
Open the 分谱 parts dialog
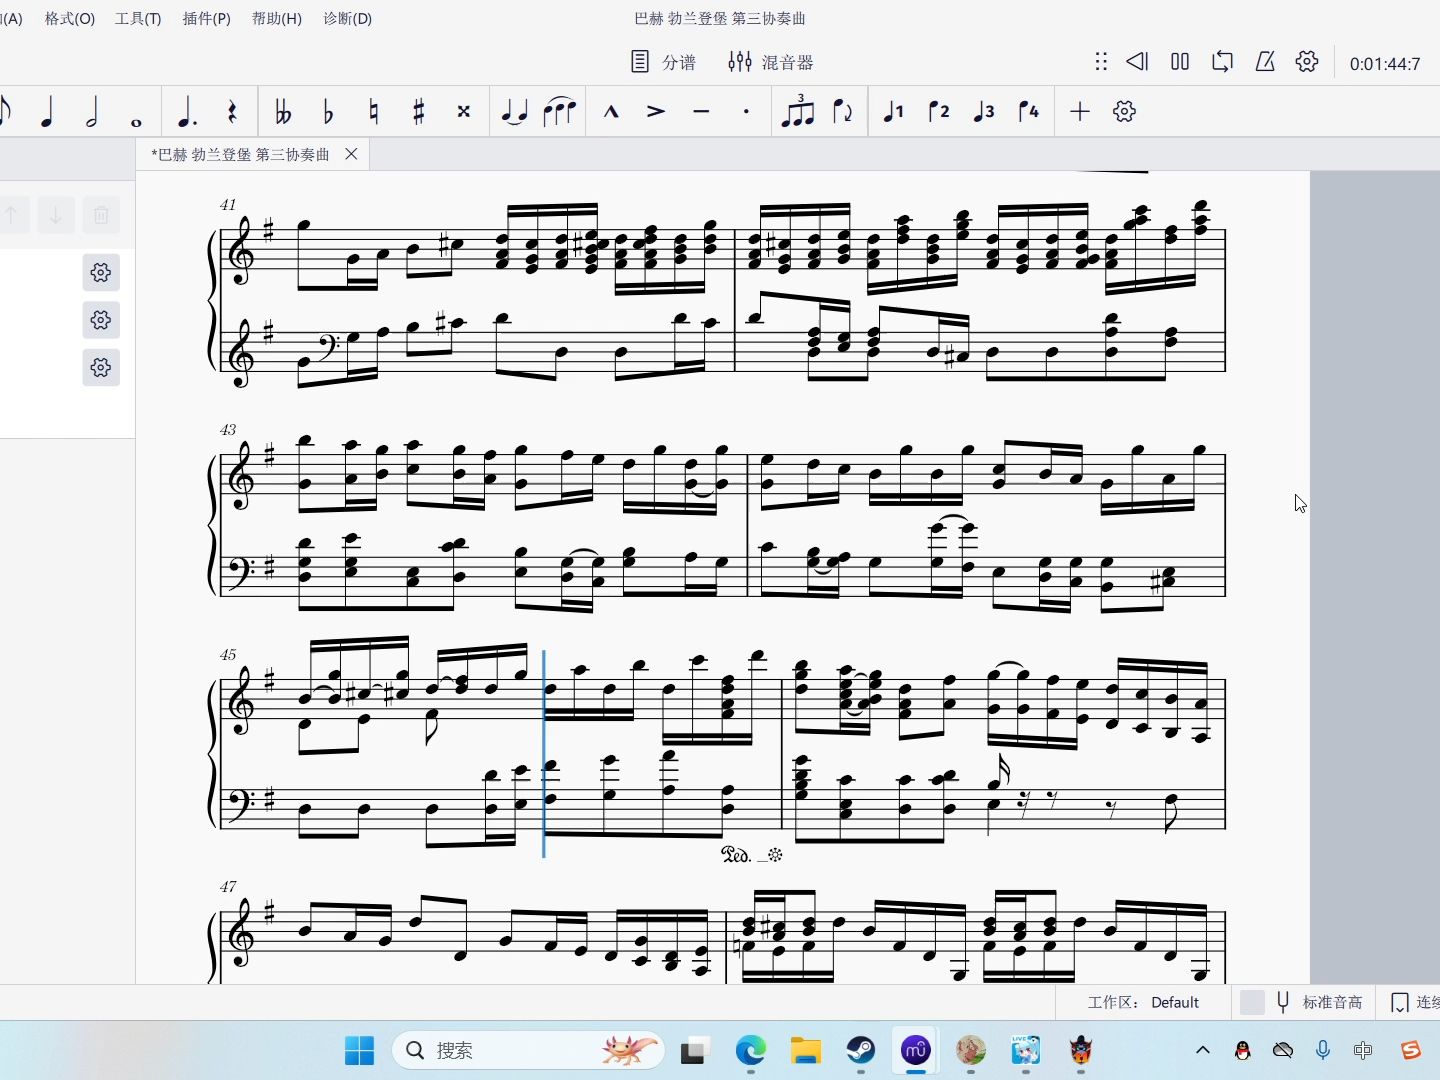(x=663, y=62)
